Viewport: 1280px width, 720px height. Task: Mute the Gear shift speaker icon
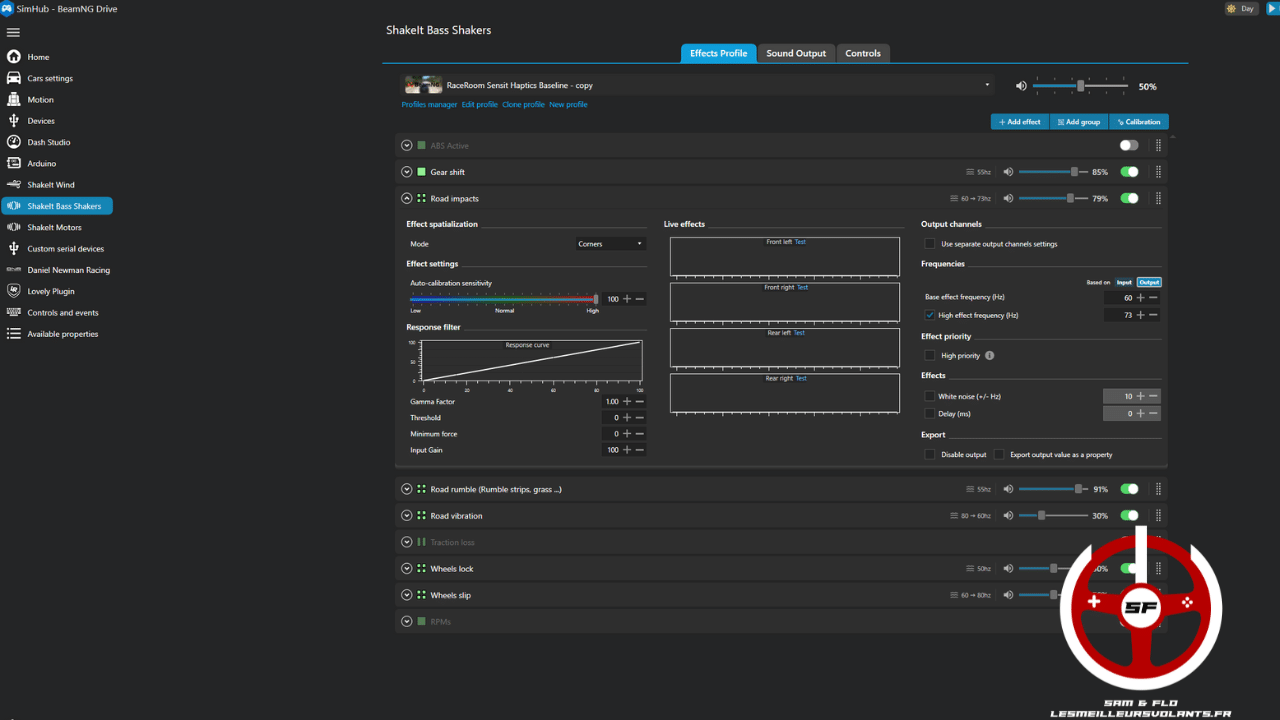(1008, 172)
